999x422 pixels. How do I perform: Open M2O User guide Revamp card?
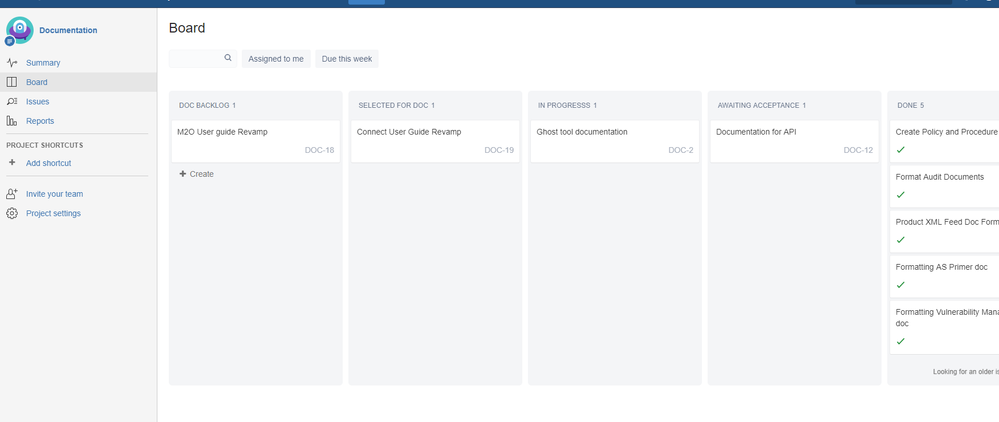tap(255, 141)
